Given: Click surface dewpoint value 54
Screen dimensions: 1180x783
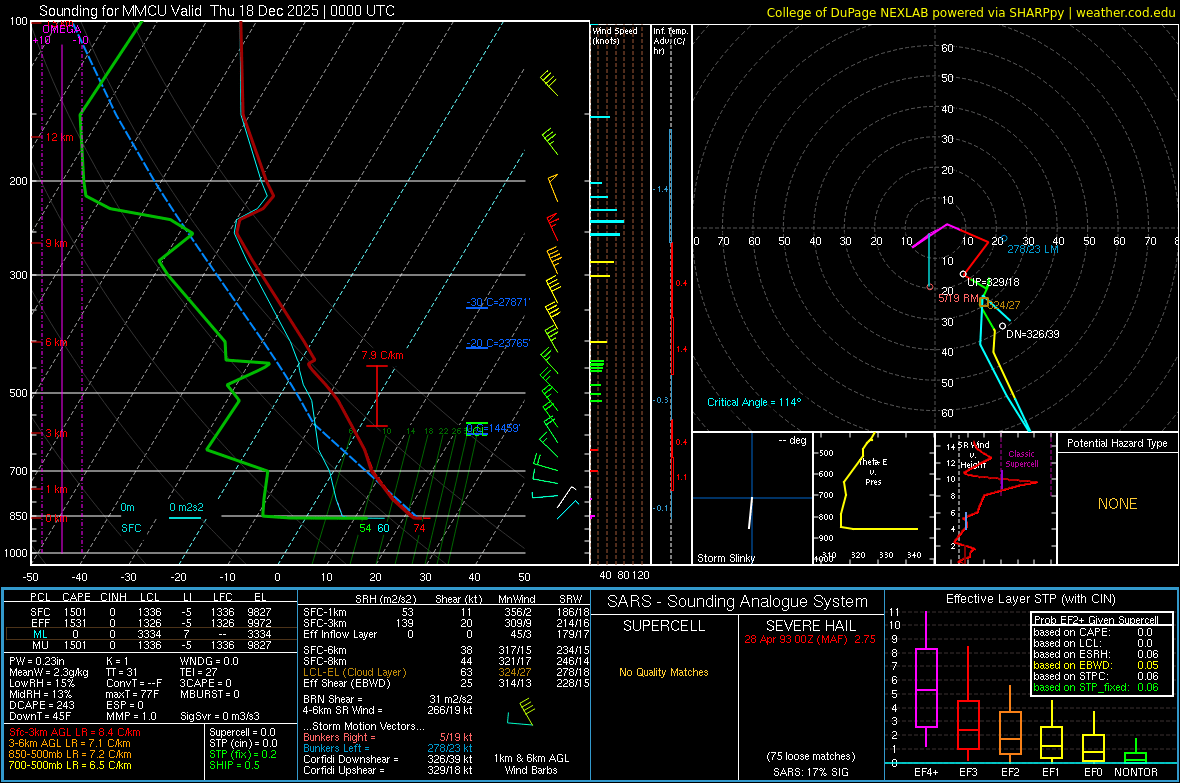Looking at the screenshot, I should pyautogui.click(x=366, y=528).
